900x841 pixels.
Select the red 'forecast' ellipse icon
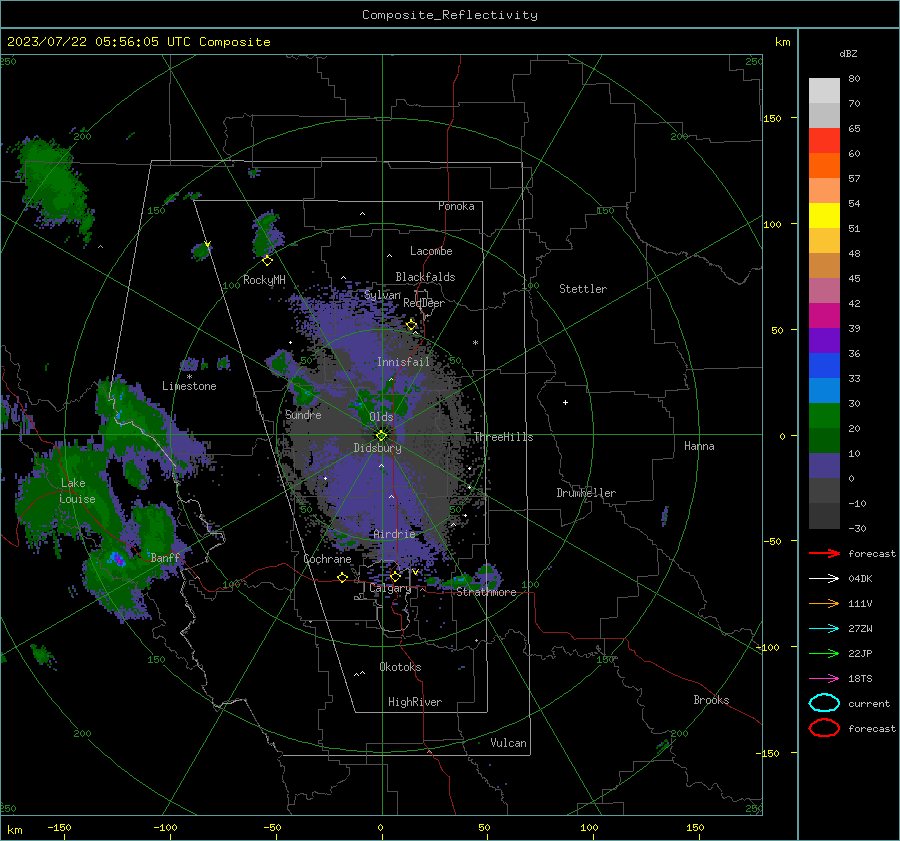tap(824, 728)
